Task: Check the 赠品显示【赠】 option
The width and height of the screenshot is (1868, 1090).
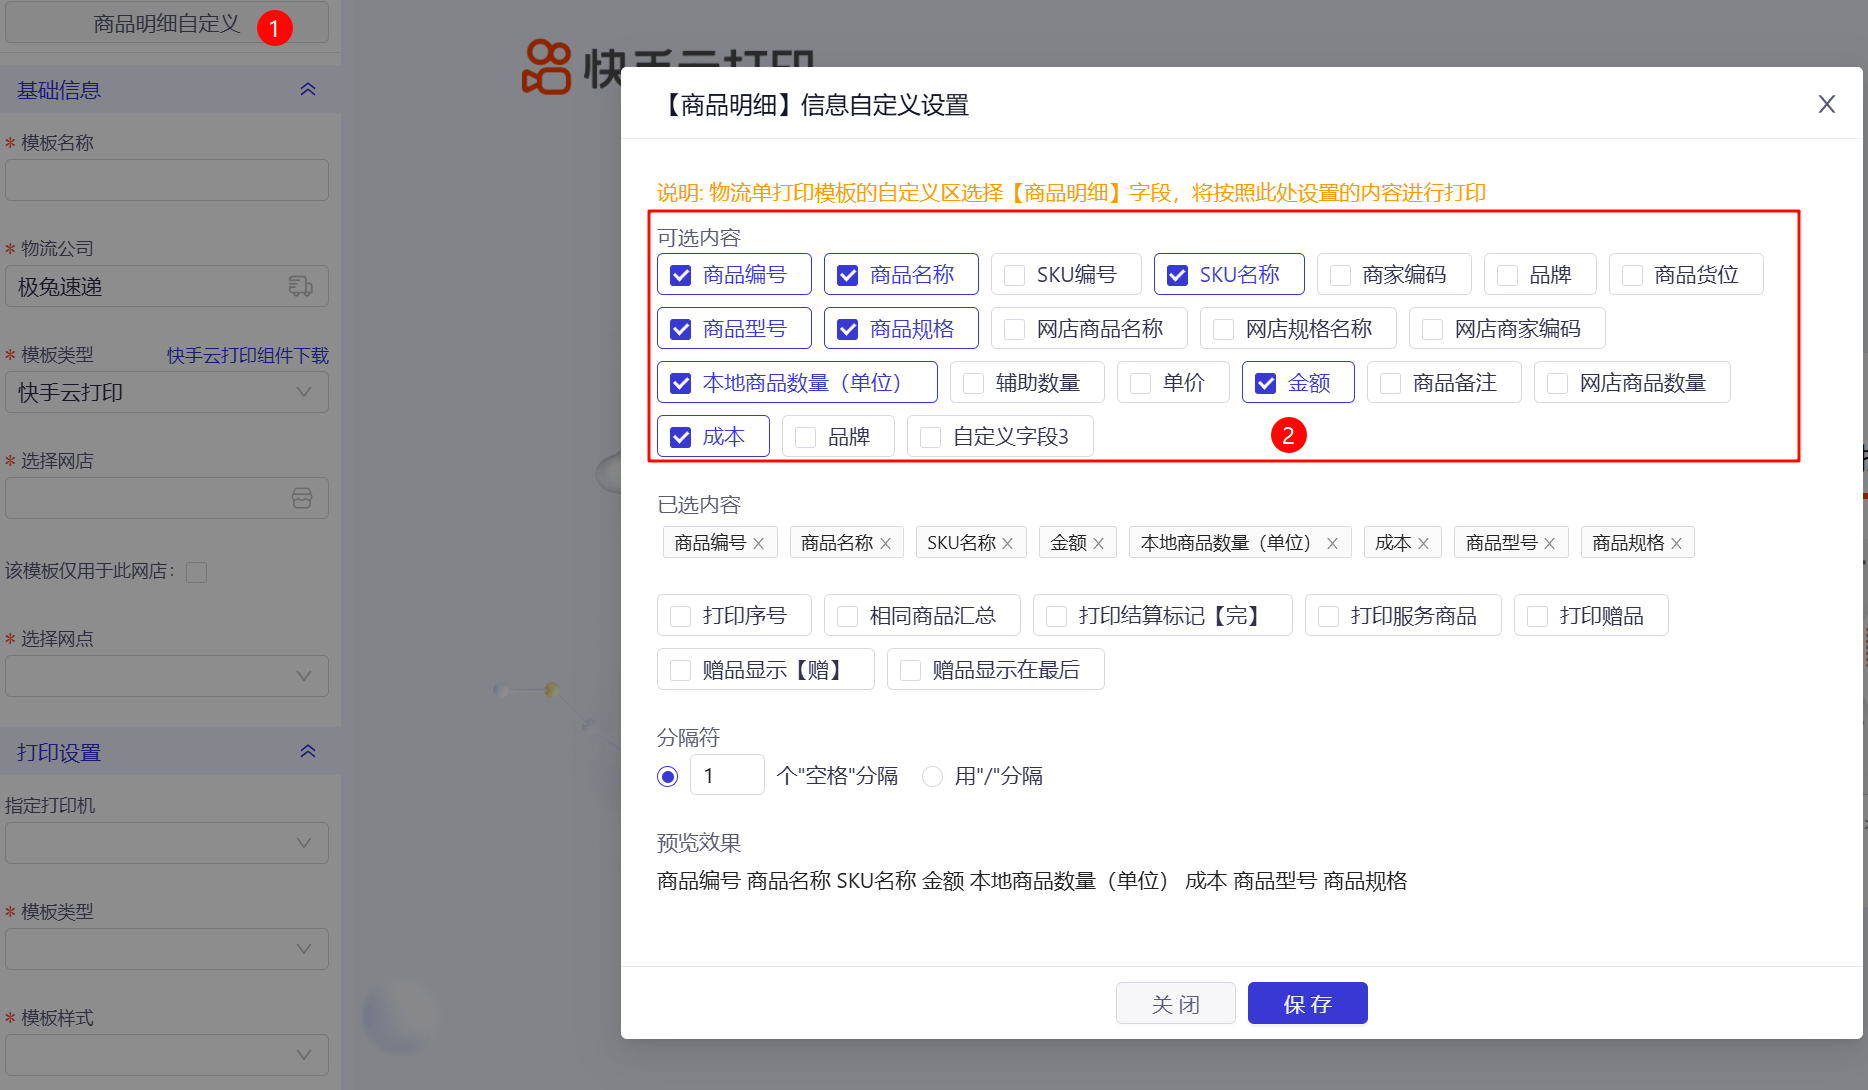Action: click(x=681, y=670)
